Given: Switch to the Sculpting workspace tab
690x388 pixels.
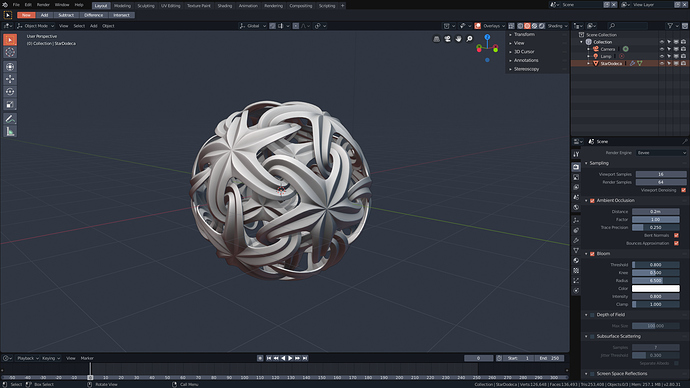Looking at the screenshot, I should click(x=146, y=6).
